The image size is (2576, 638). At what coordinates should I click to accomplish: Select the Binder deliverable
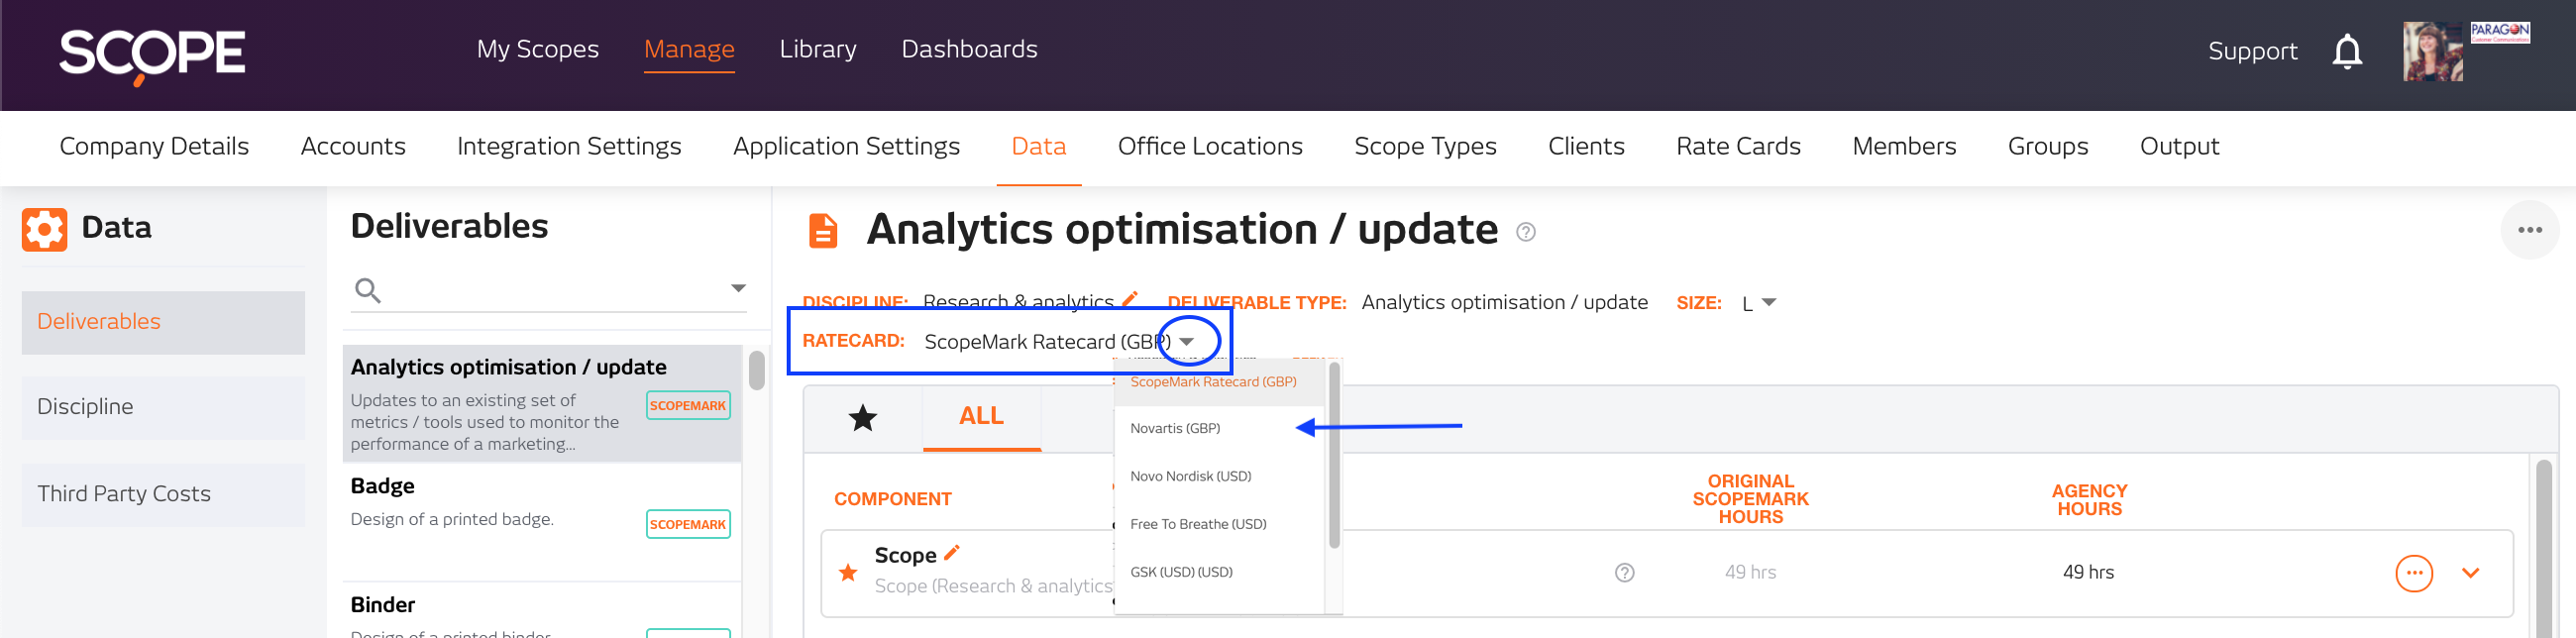point(542,612)
